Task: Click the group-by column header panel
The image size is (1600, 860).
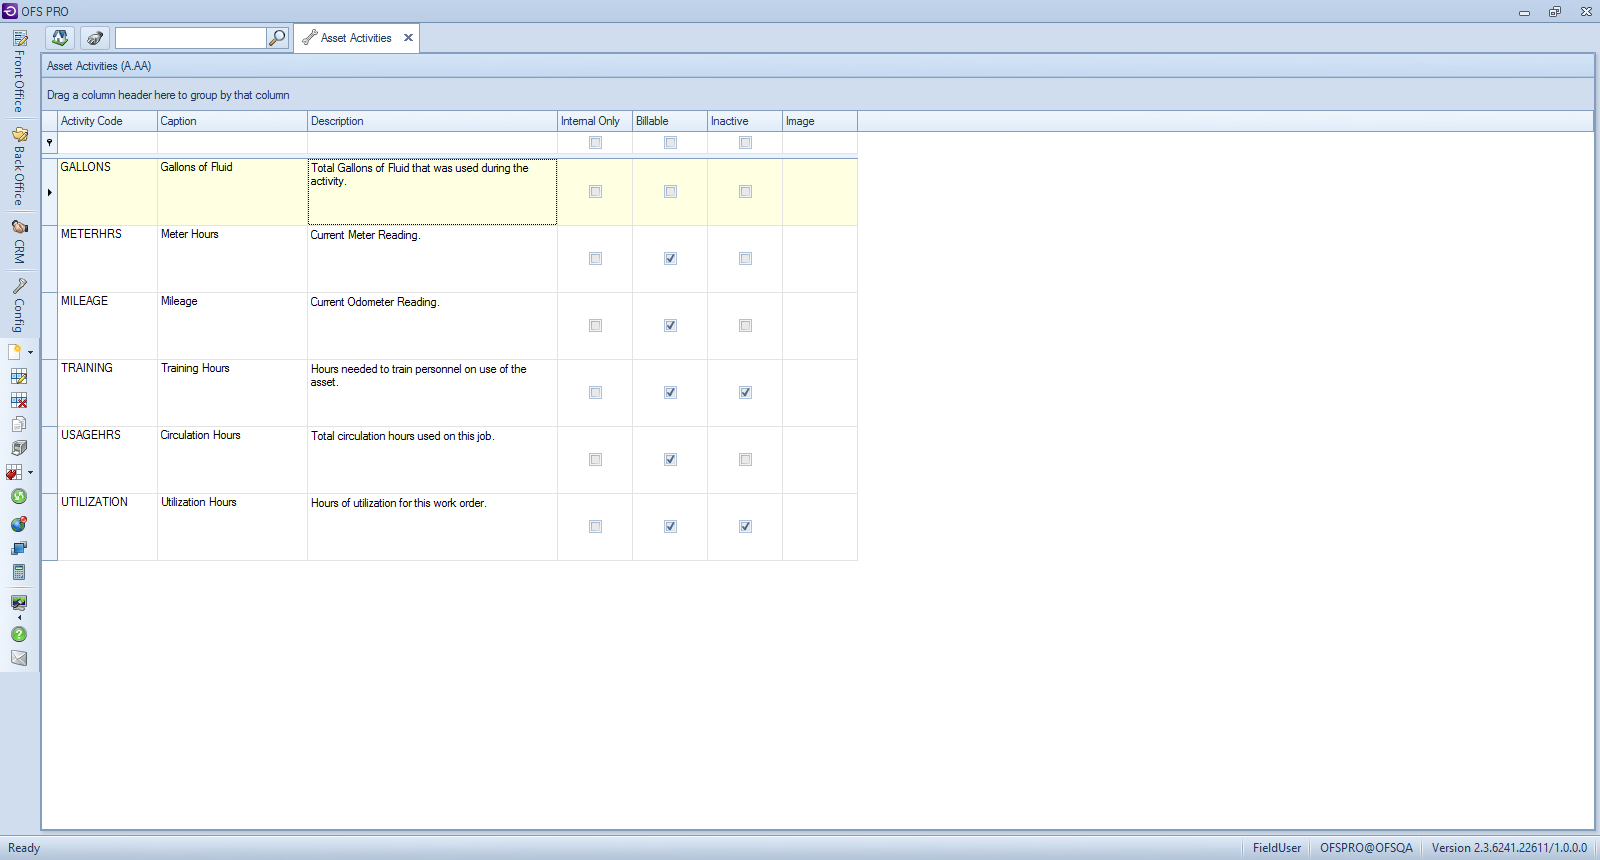Action: pyautogui.click(x=818, y=95)
